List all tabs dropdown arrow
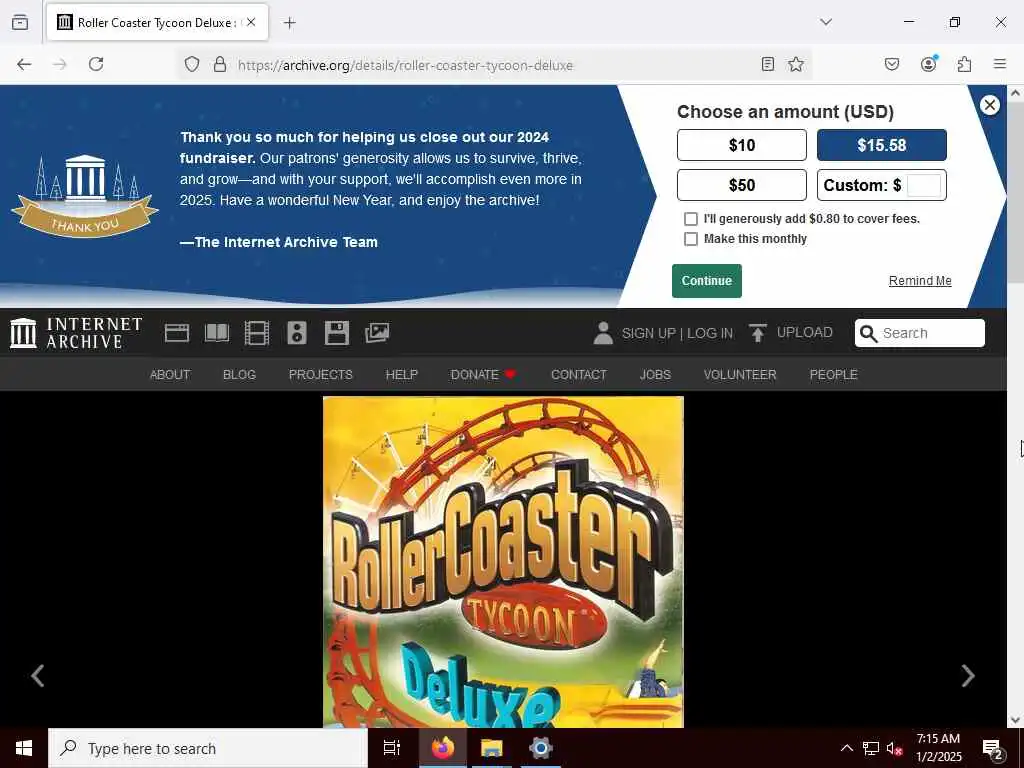The height and width of the screenshot is (768, 1024). [826, 22]
